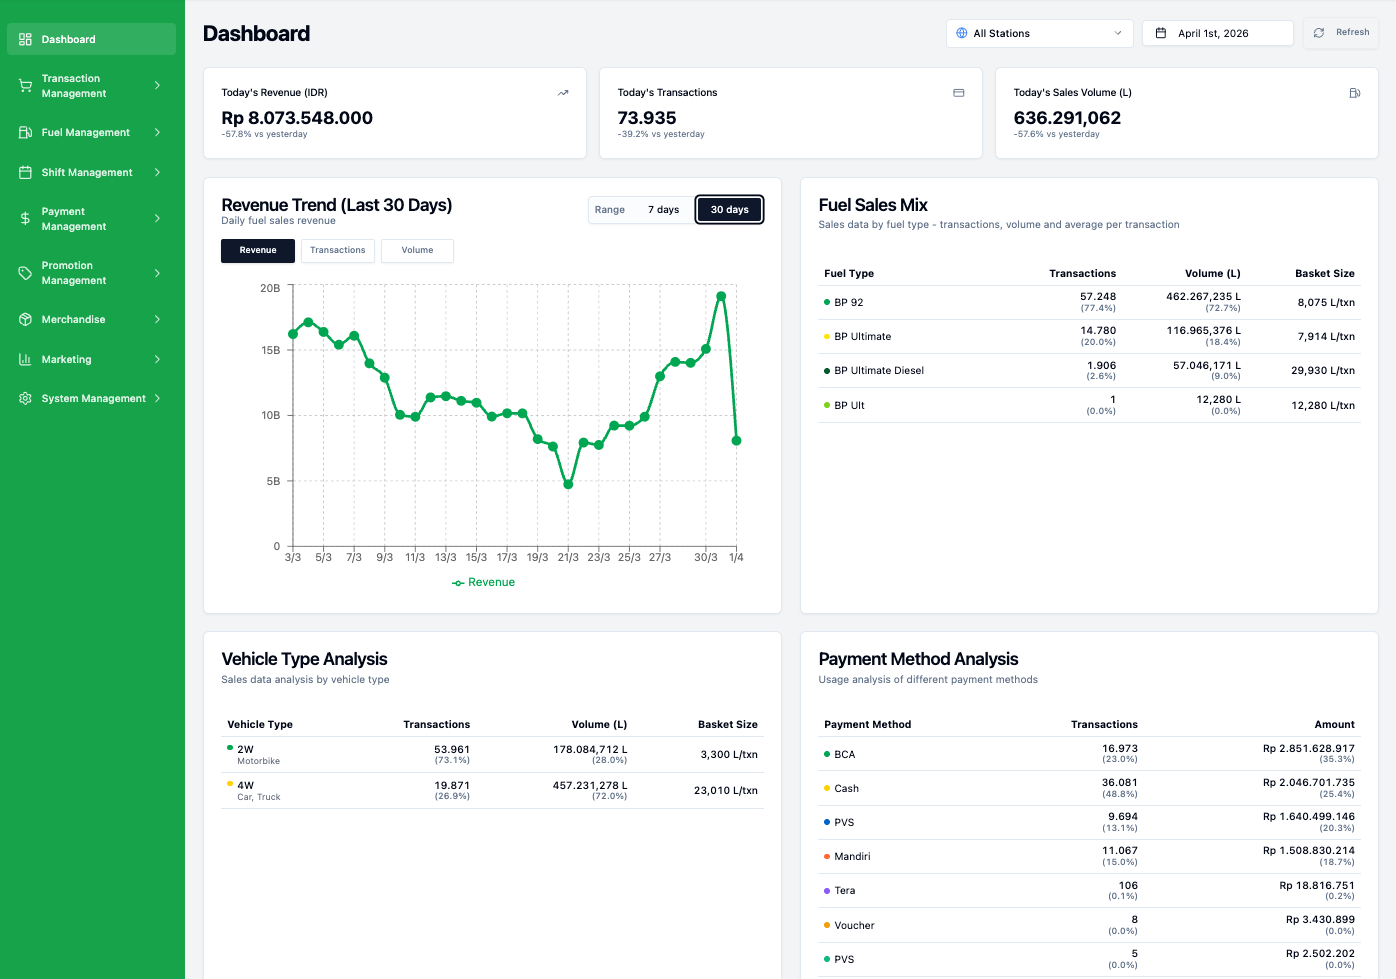The width and height of the screenshot is (1396, 979).
Task: Click the Cash payment method row
Action: [1089, 788]
